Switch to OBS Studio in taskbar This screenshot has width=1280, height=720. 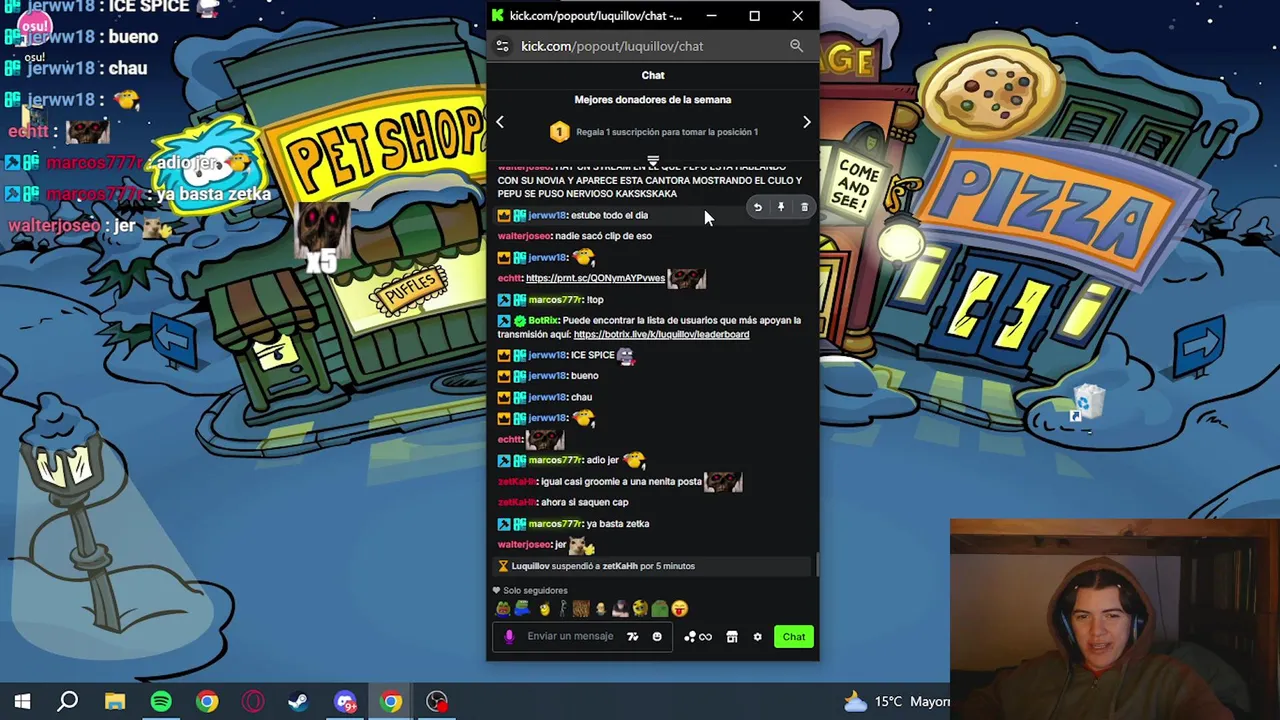(x=437, y=702)
